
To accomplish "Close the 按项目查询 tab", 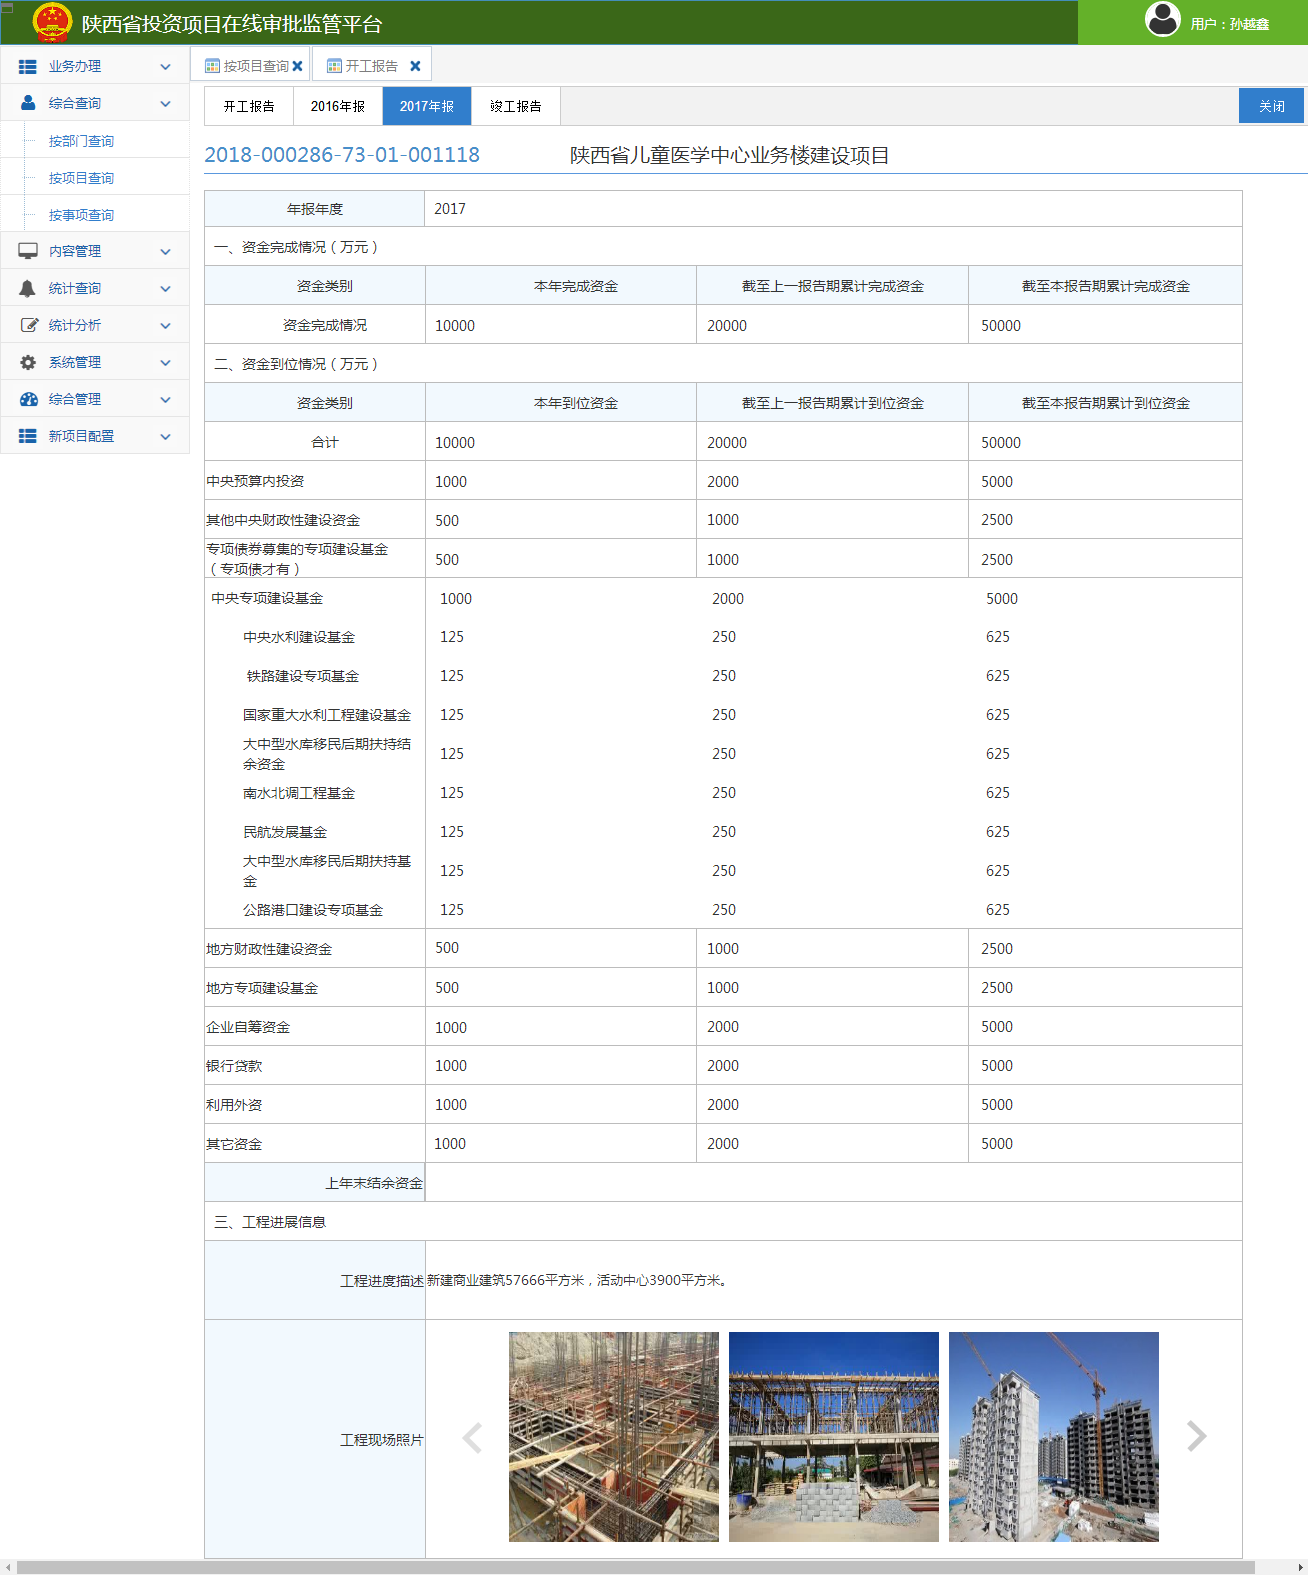I will (297, 66).
